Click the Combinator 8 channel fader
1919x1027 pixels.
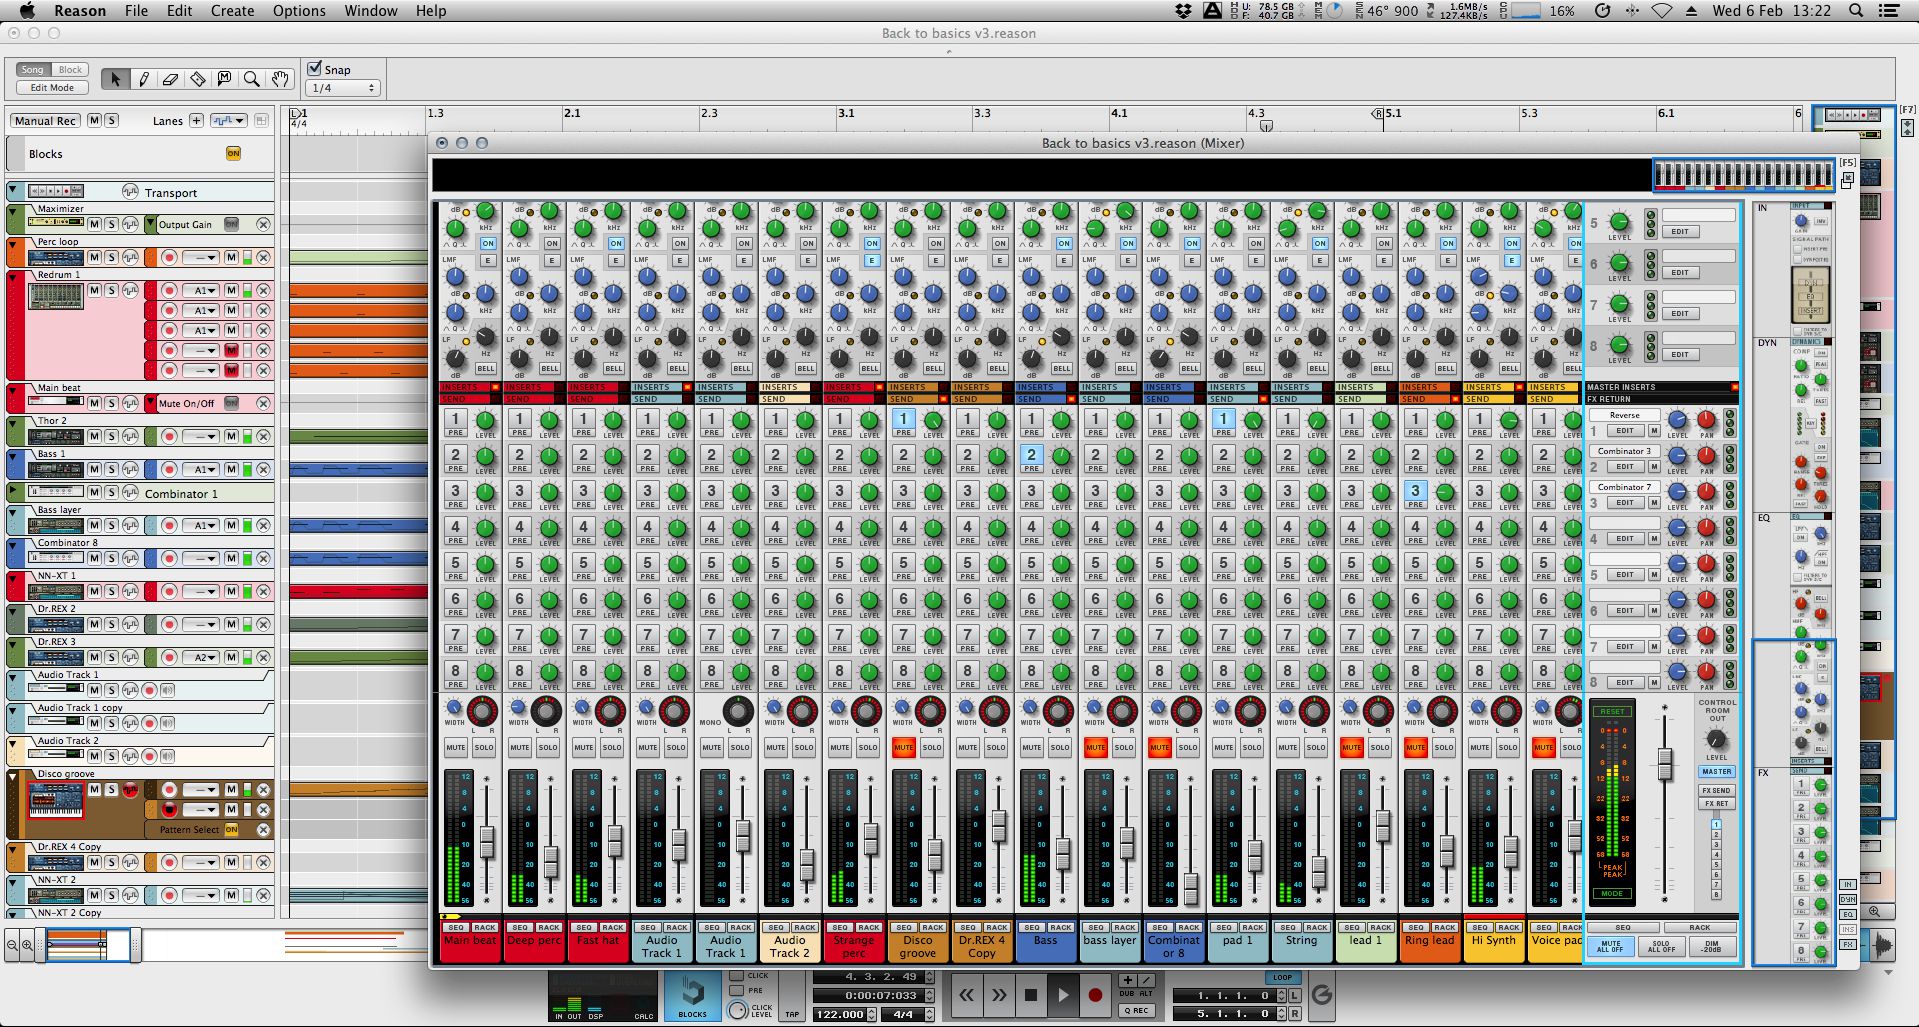[x=1191, y=888]
